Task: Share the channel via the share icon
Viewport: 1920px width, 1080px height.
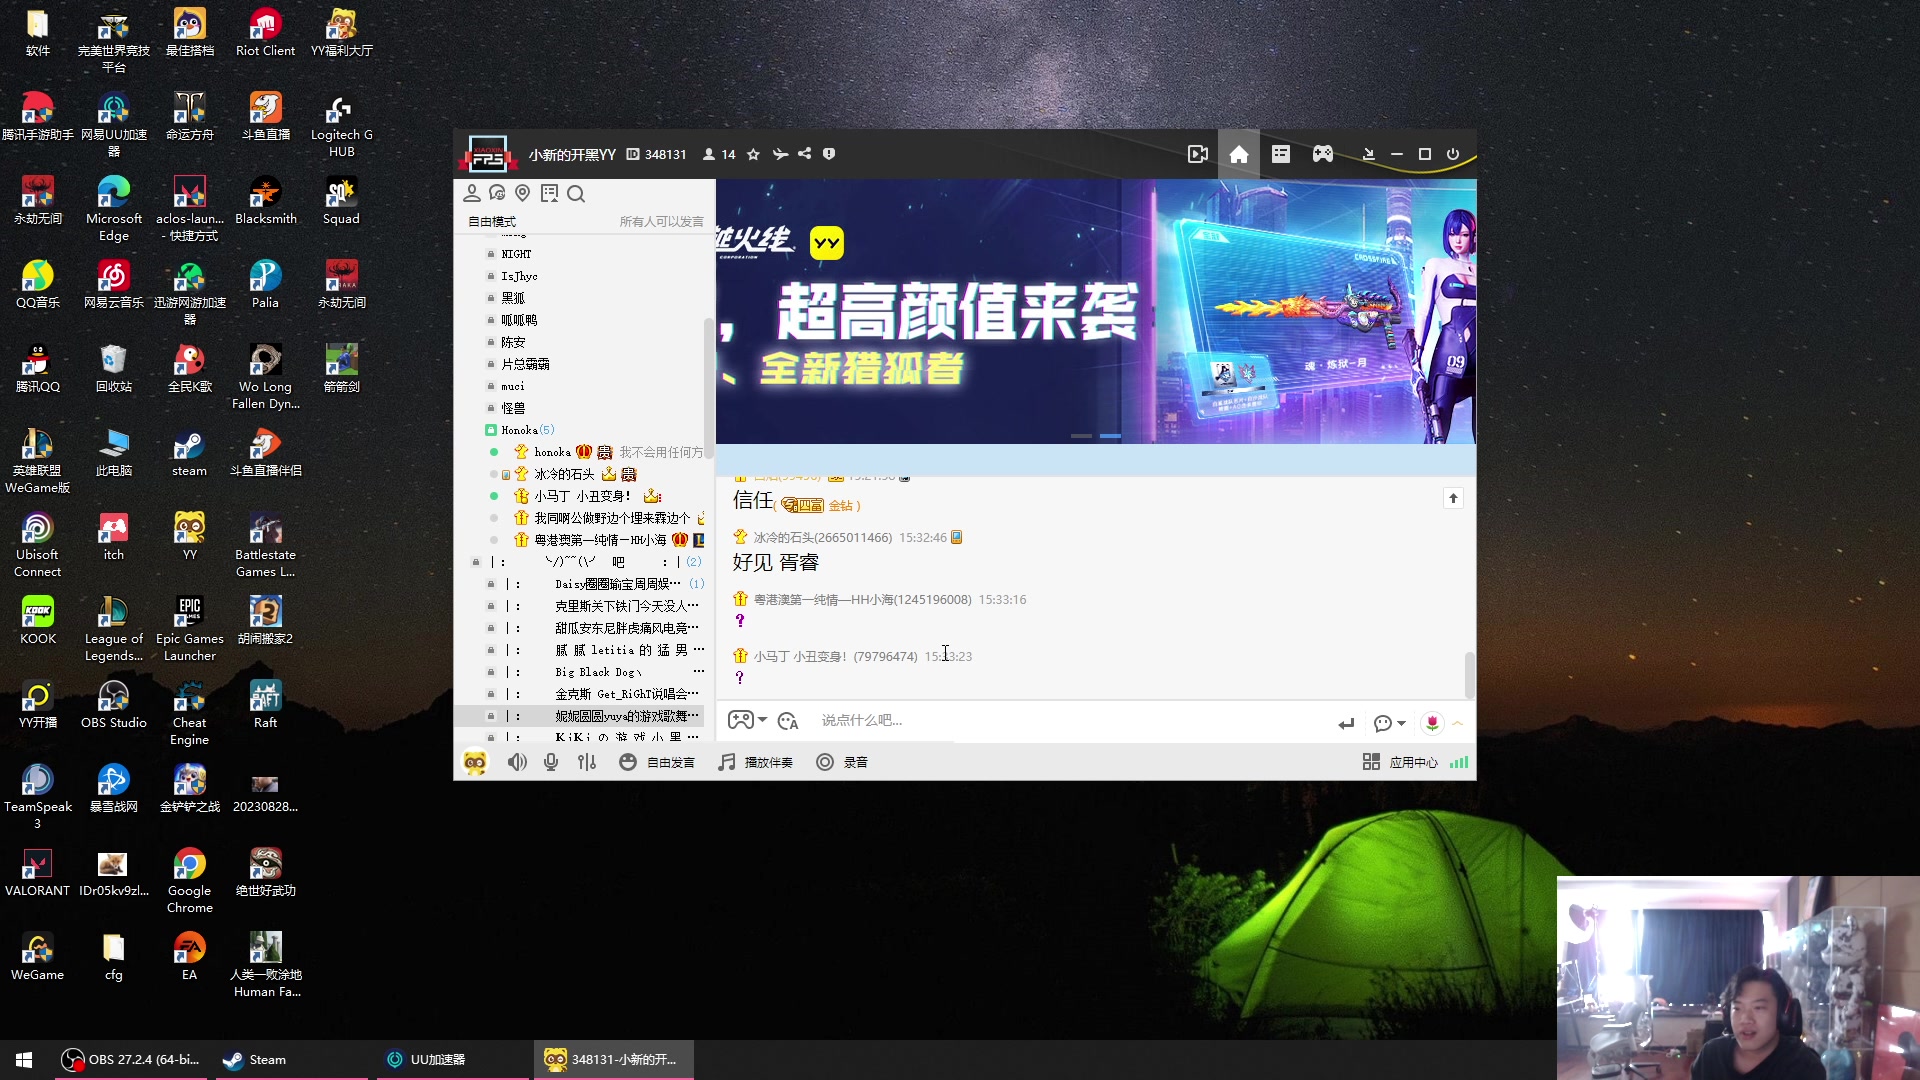Action: pos(806,154)
